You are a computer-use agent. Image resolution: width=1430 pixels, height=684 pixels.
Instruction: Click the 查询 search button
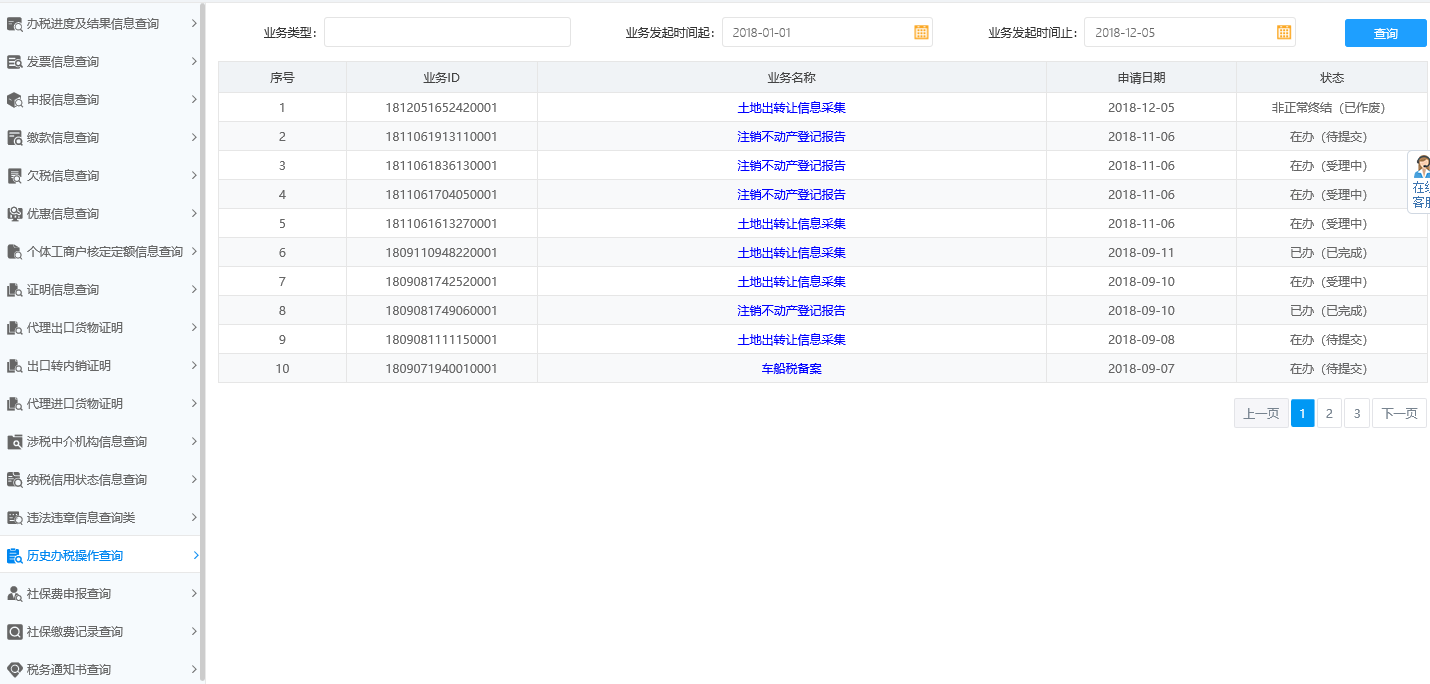[1385, 32]
